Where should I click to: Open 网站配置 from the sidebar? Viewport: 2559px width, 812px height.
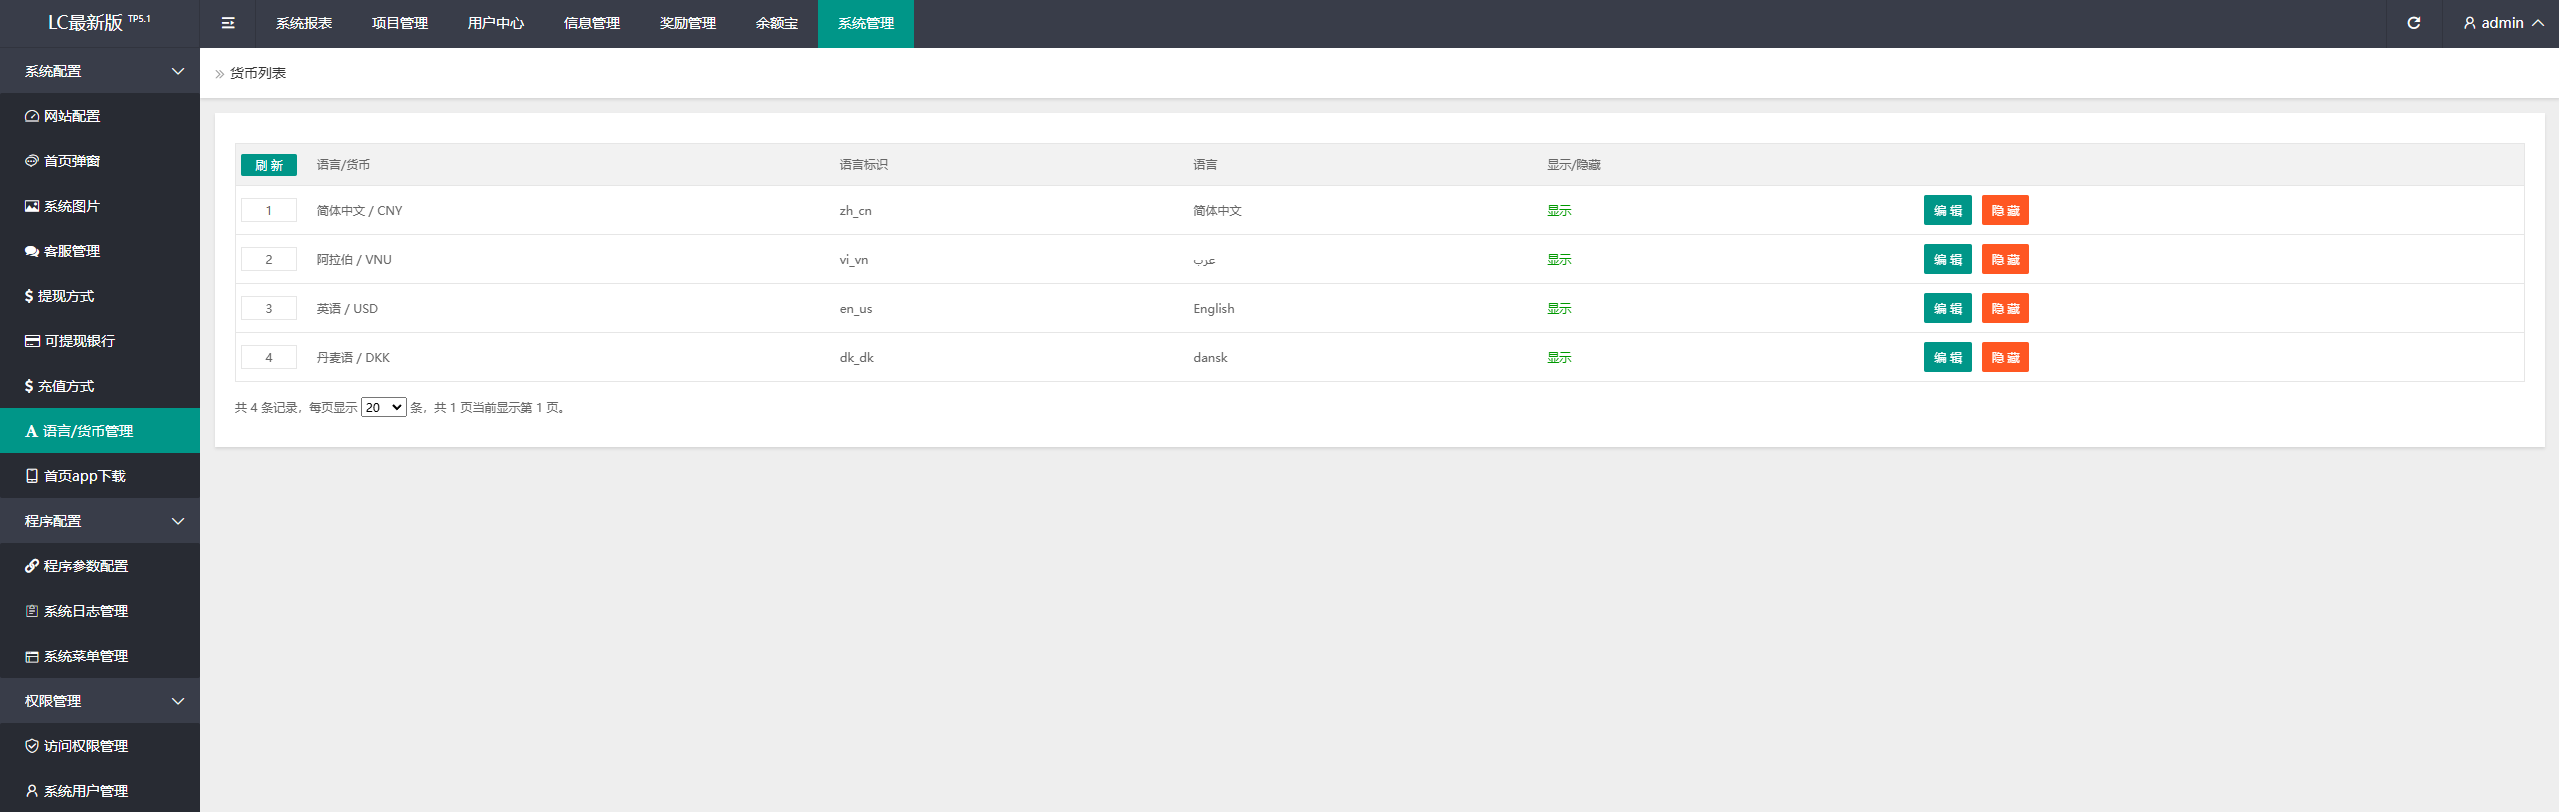coord(72,116)
